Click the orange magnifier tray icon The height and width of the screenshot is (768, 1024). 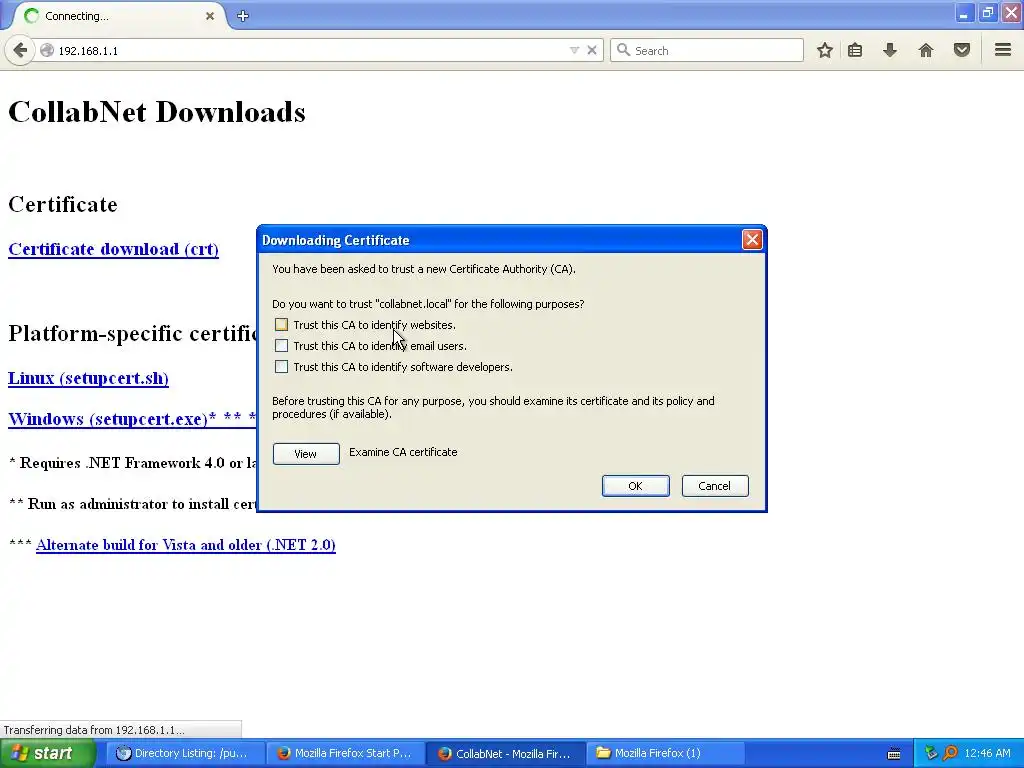(x=950, y=753)
